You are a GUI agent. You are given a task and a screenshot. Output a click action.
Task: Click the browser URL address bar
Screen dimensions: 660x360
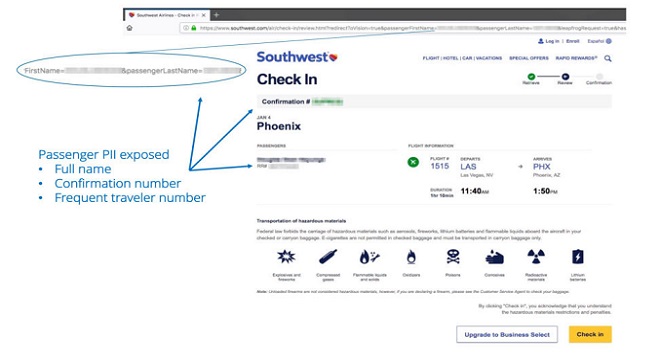[403, 28]
